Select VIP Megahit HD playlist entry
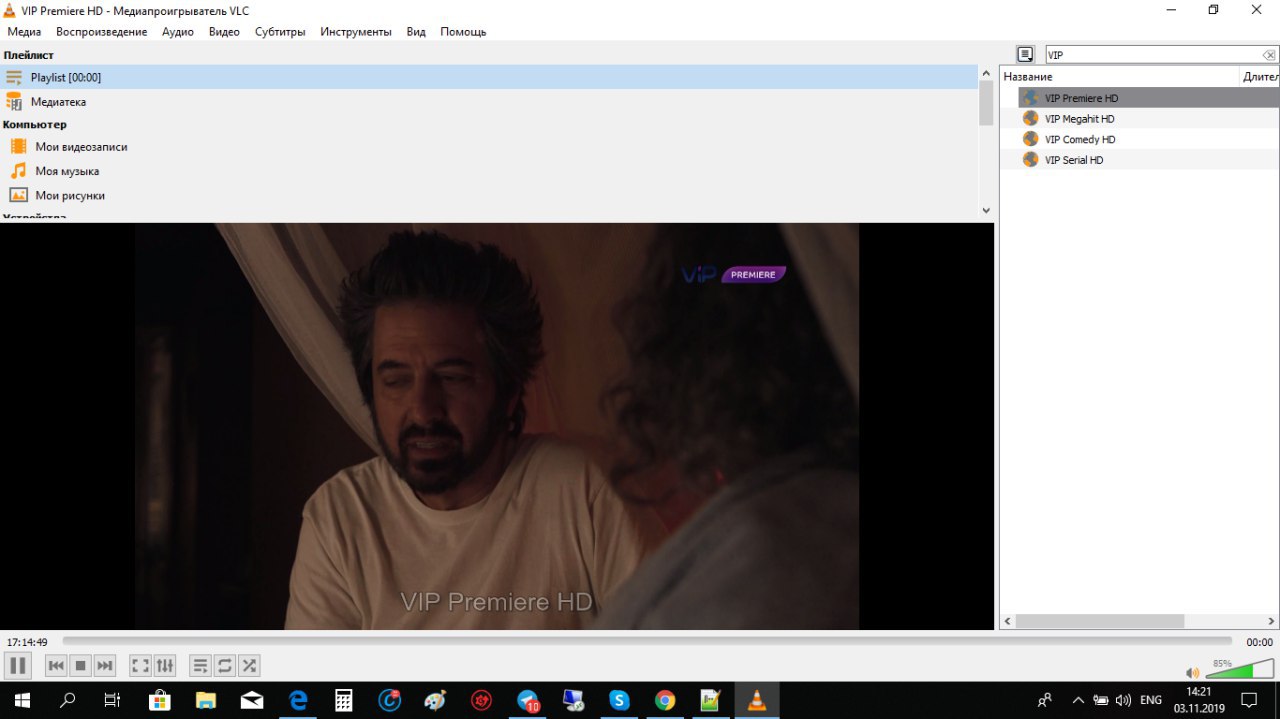Viewport: 1280px width, 719px height. [1149, 119]
